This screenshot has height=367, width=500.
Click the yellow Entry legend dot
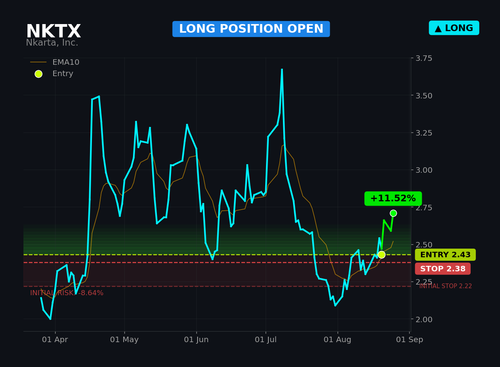tap(39, 74)
